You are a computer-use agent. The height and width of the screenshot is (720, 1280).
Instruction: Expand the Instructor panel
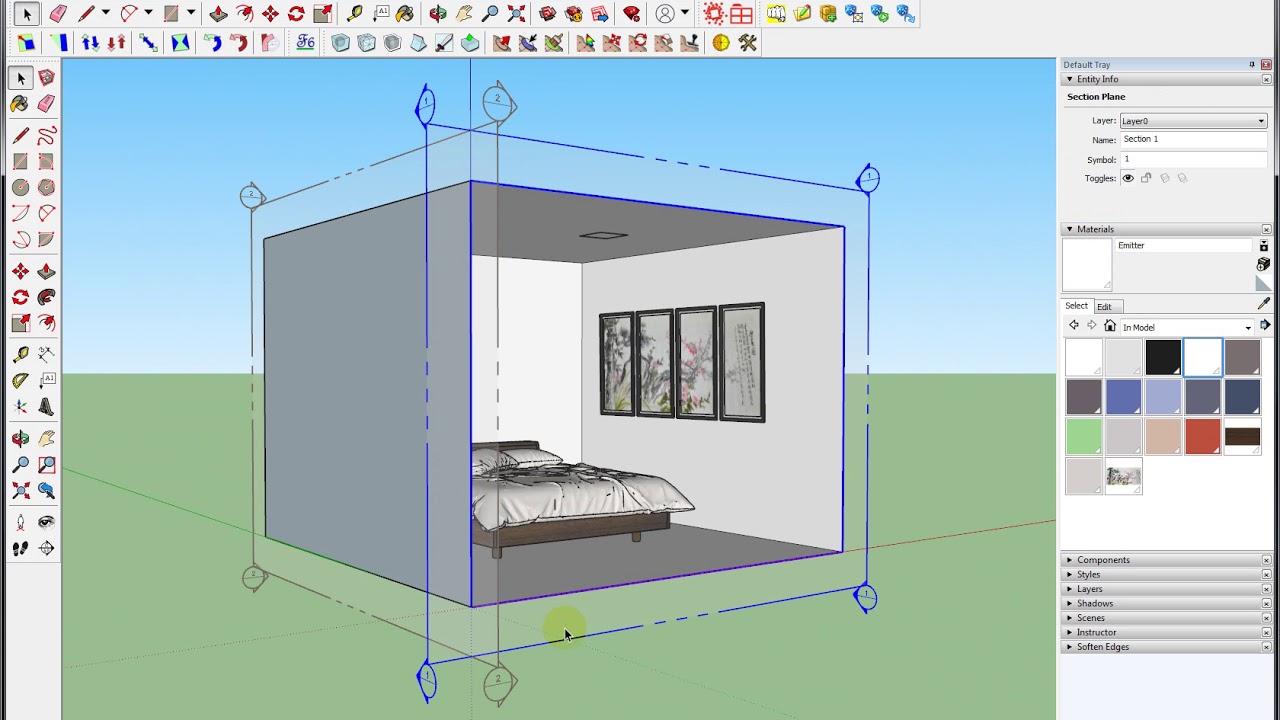click(1069, 633)
